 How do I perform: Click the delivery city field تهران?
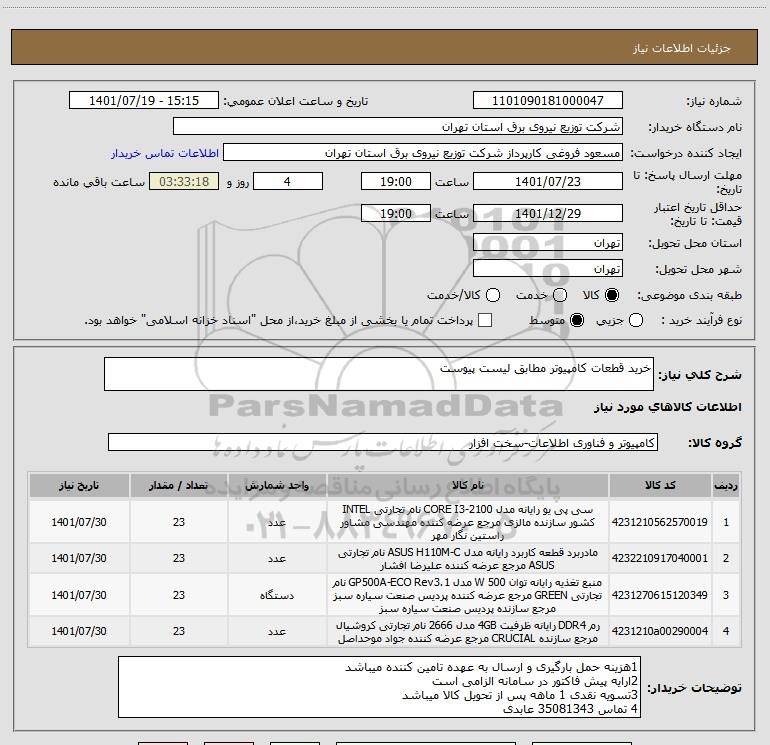click(x=548, y=268)
